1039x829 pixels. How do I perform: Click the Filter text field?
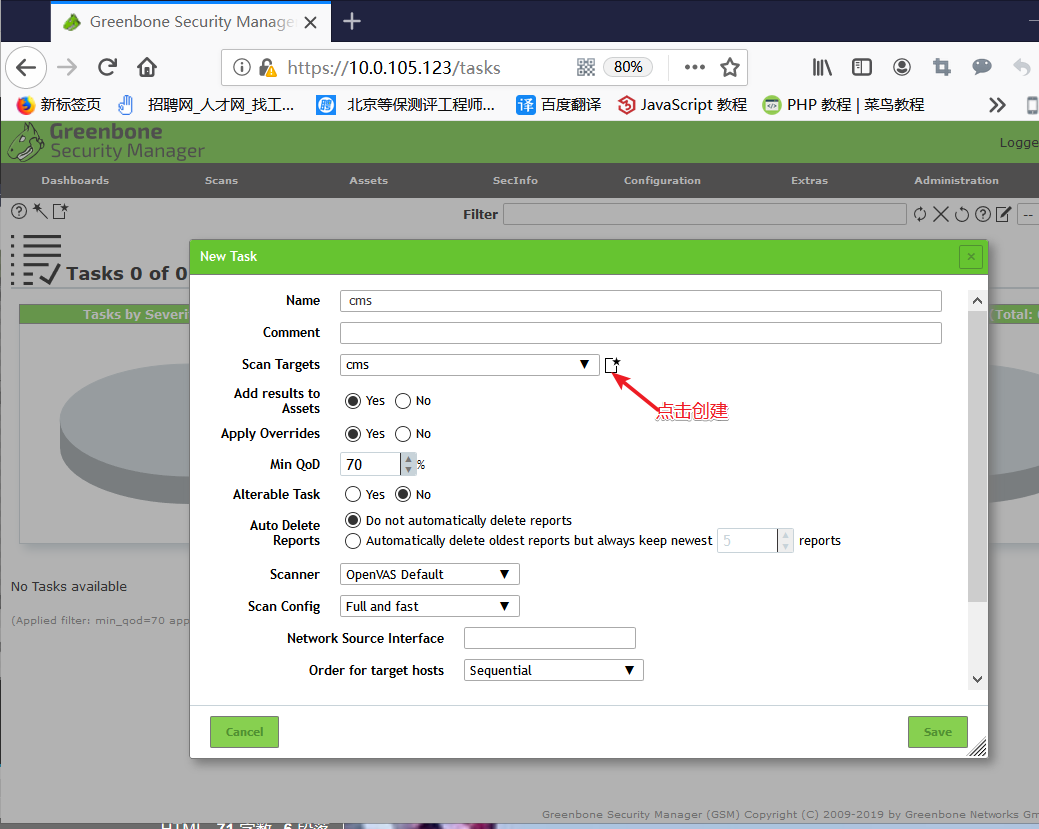[x=704, y=214]
